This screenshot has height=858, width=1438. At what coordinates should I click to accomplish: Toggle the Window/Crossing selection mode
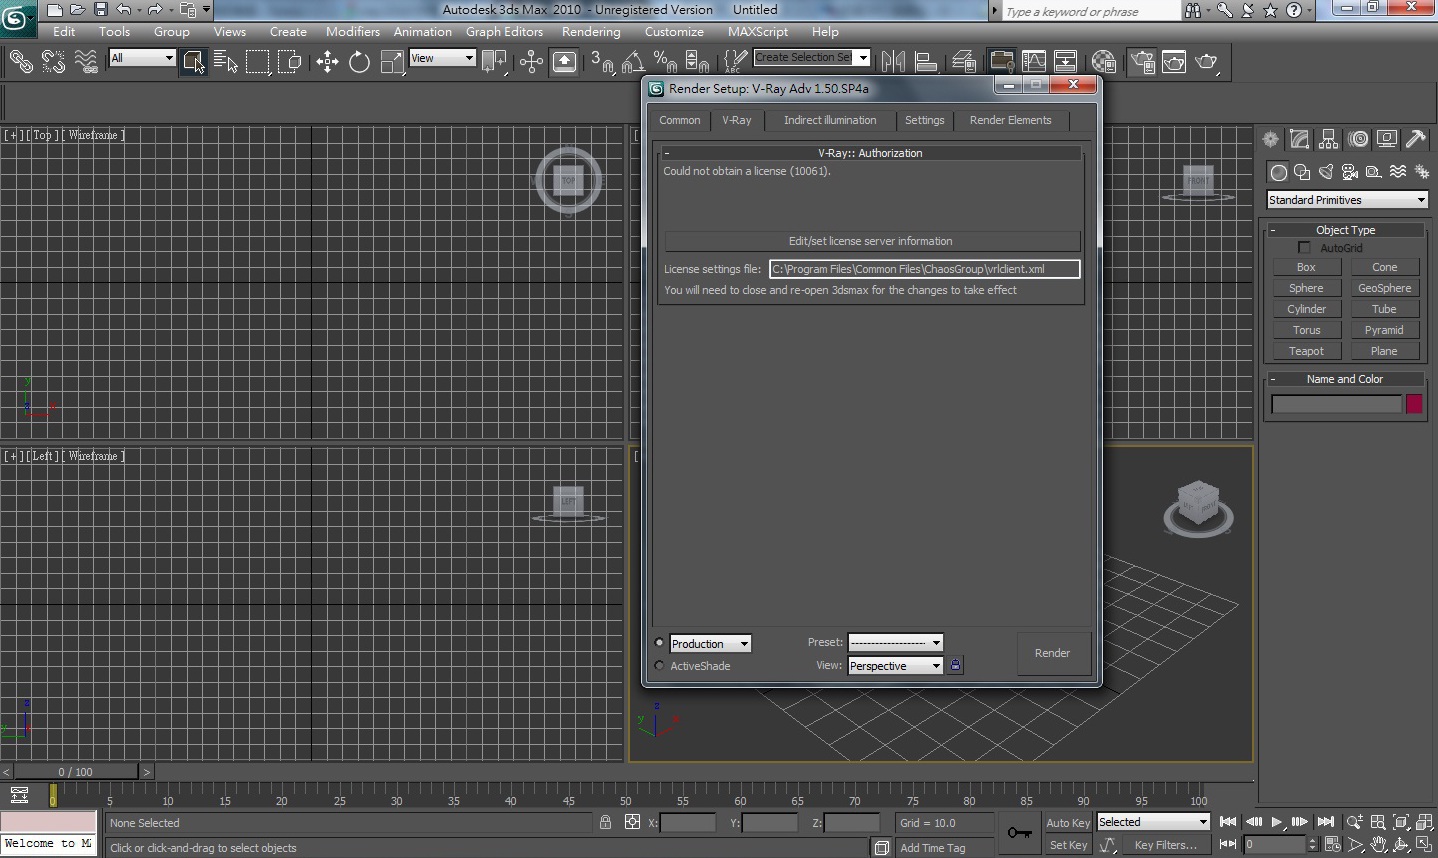click(x=290, y=62)
